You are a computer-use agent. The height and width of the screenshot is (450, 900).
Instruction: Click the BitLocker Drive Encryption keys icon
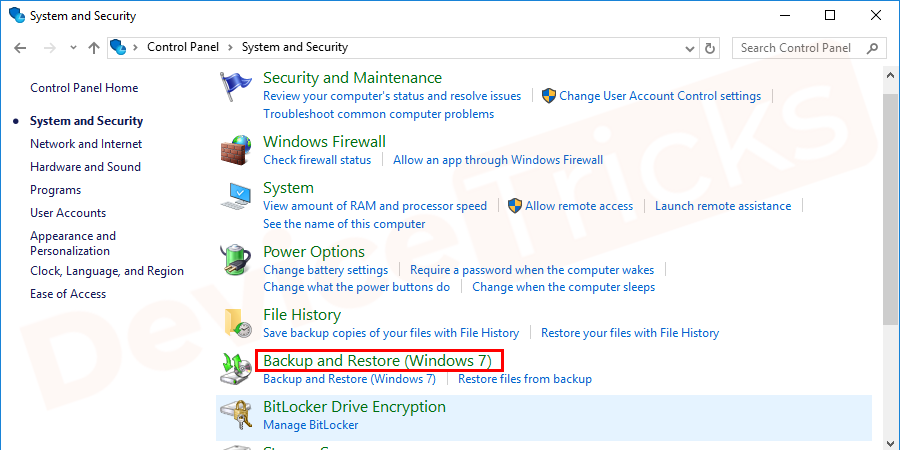(x=236, y=415)
